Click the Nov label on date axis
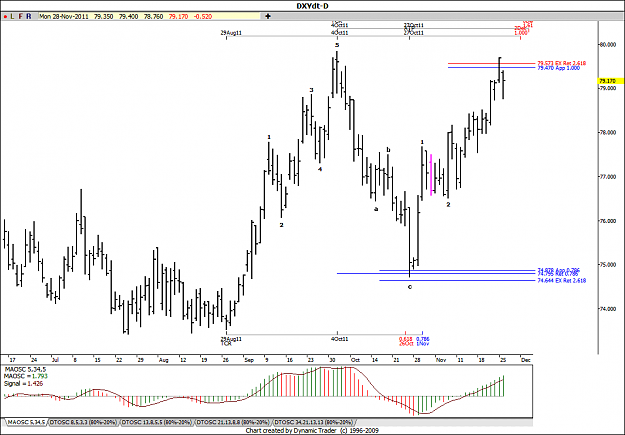 [441, 360]
